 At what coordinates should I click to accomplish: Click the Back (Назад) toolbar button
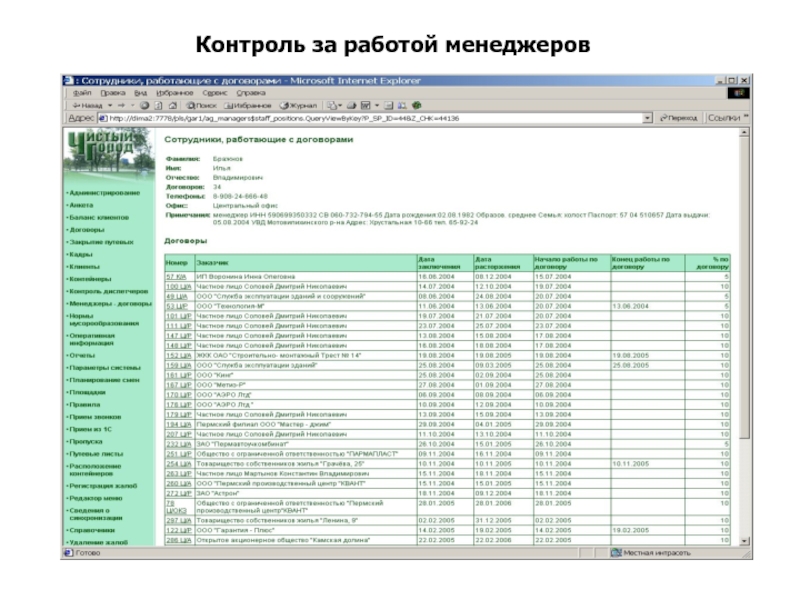coord(90,105)
